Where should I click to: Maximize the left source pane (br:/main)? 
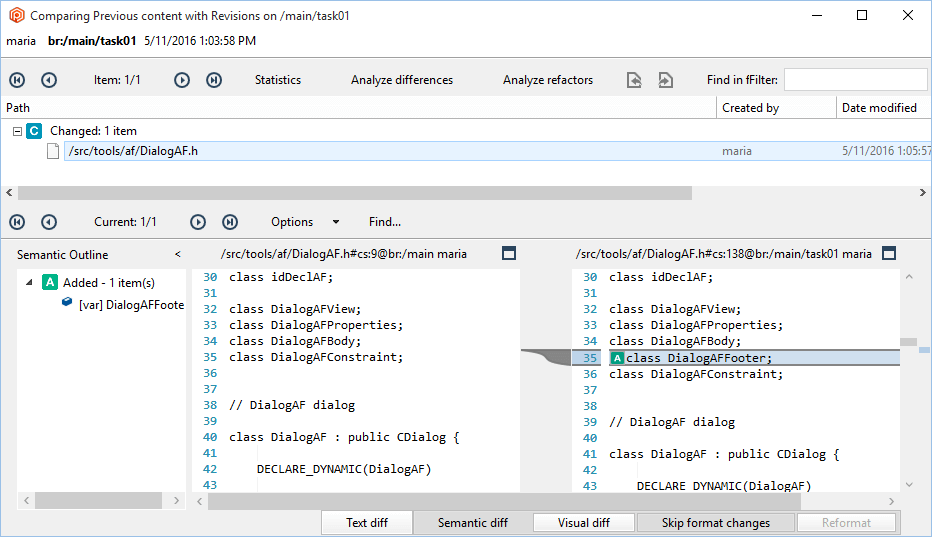(x=509, y=253)
